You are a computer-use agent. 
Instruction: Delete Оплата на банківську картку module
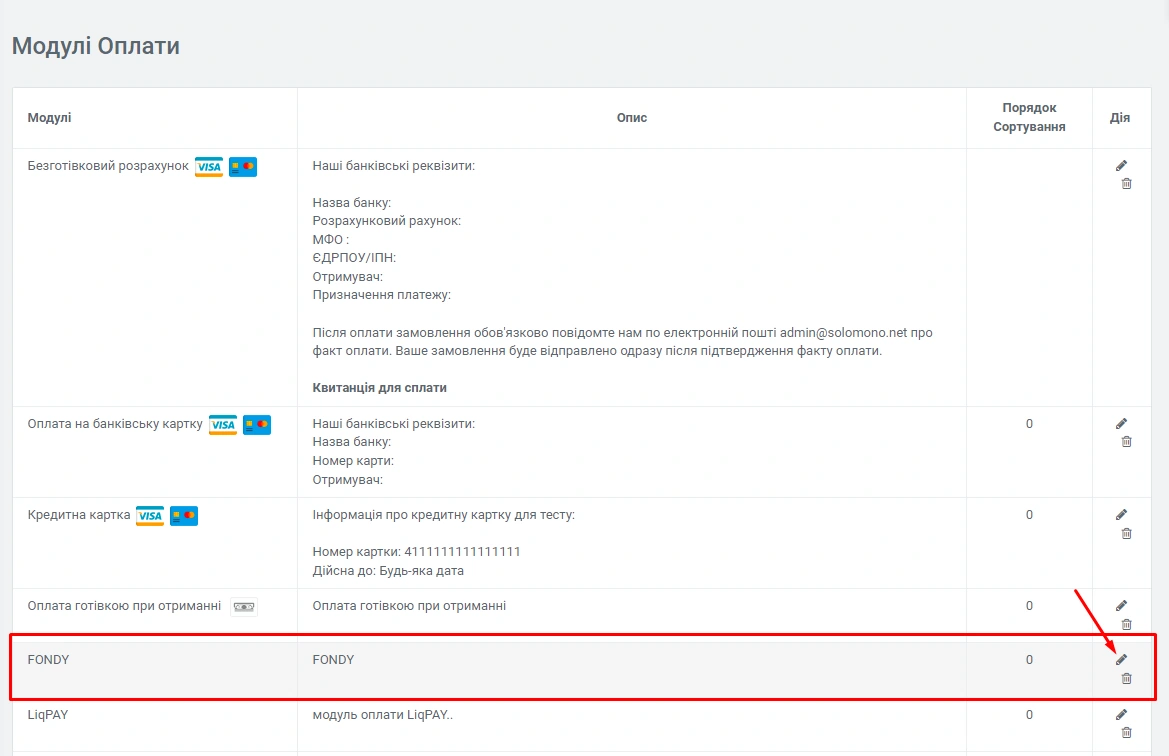point(1126,442)
